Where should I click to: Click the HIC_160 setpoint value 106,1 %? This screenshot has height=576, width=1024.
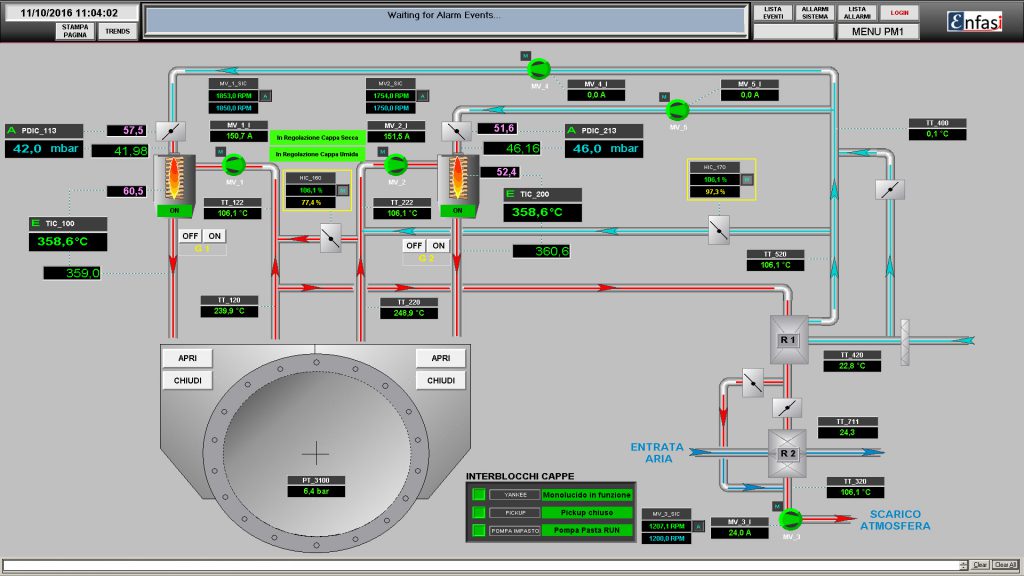coord(312,190)
